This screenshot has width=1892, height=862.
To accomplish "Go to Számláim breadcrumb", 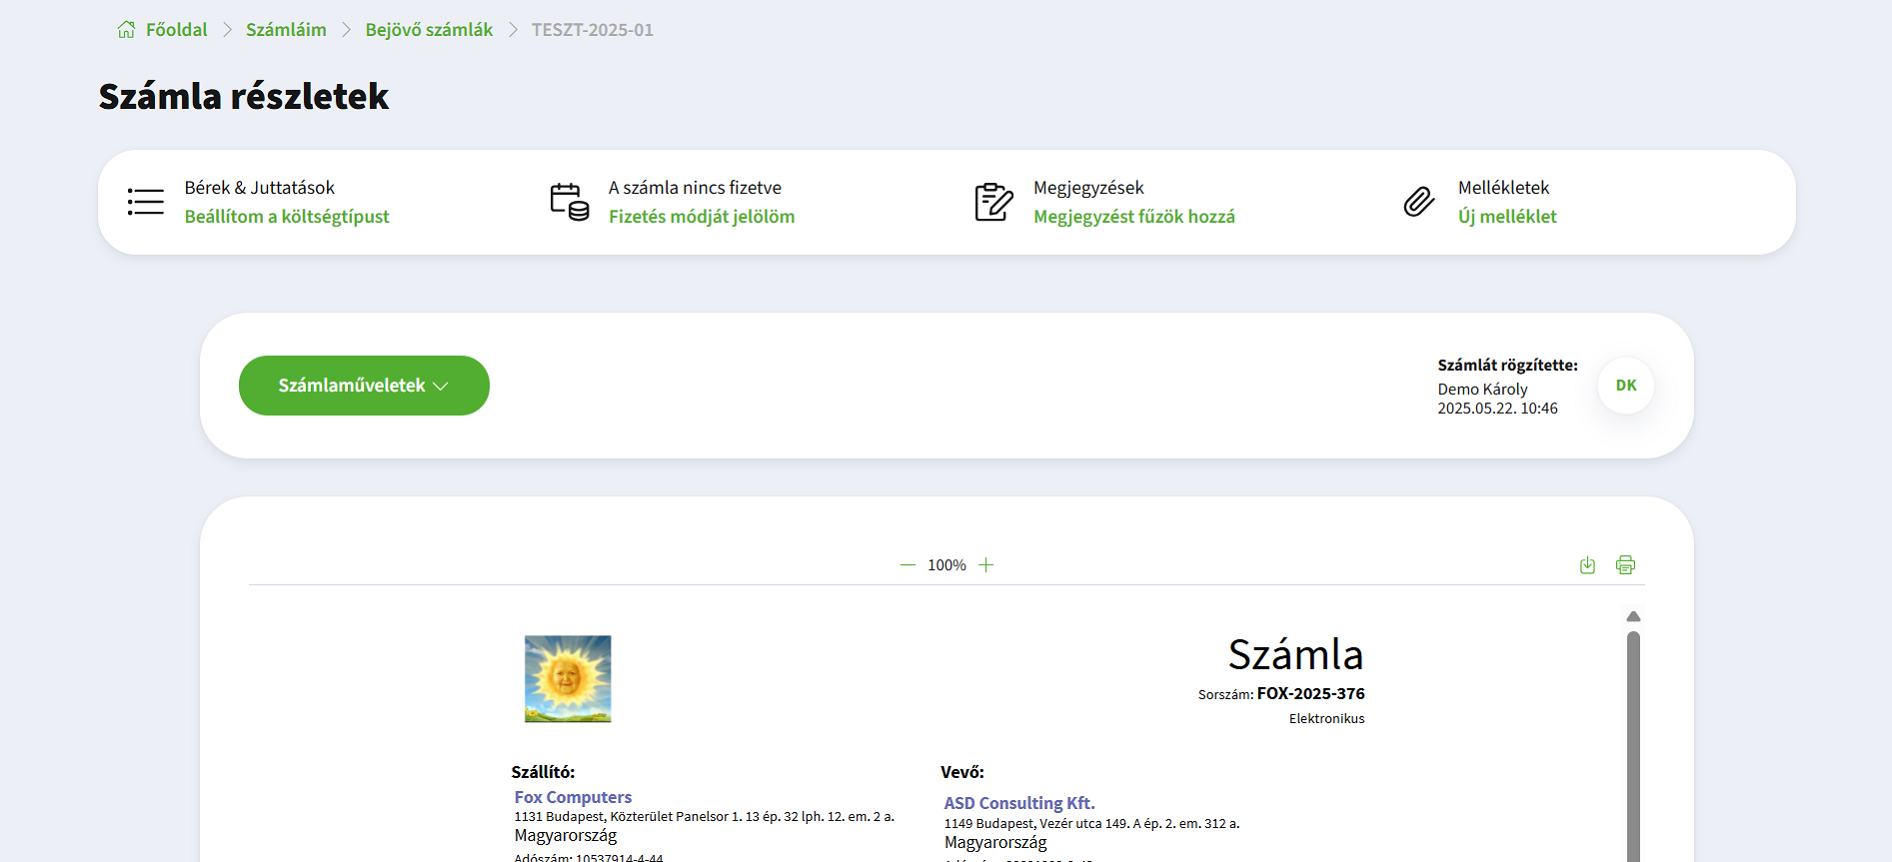I will point(286,30).
